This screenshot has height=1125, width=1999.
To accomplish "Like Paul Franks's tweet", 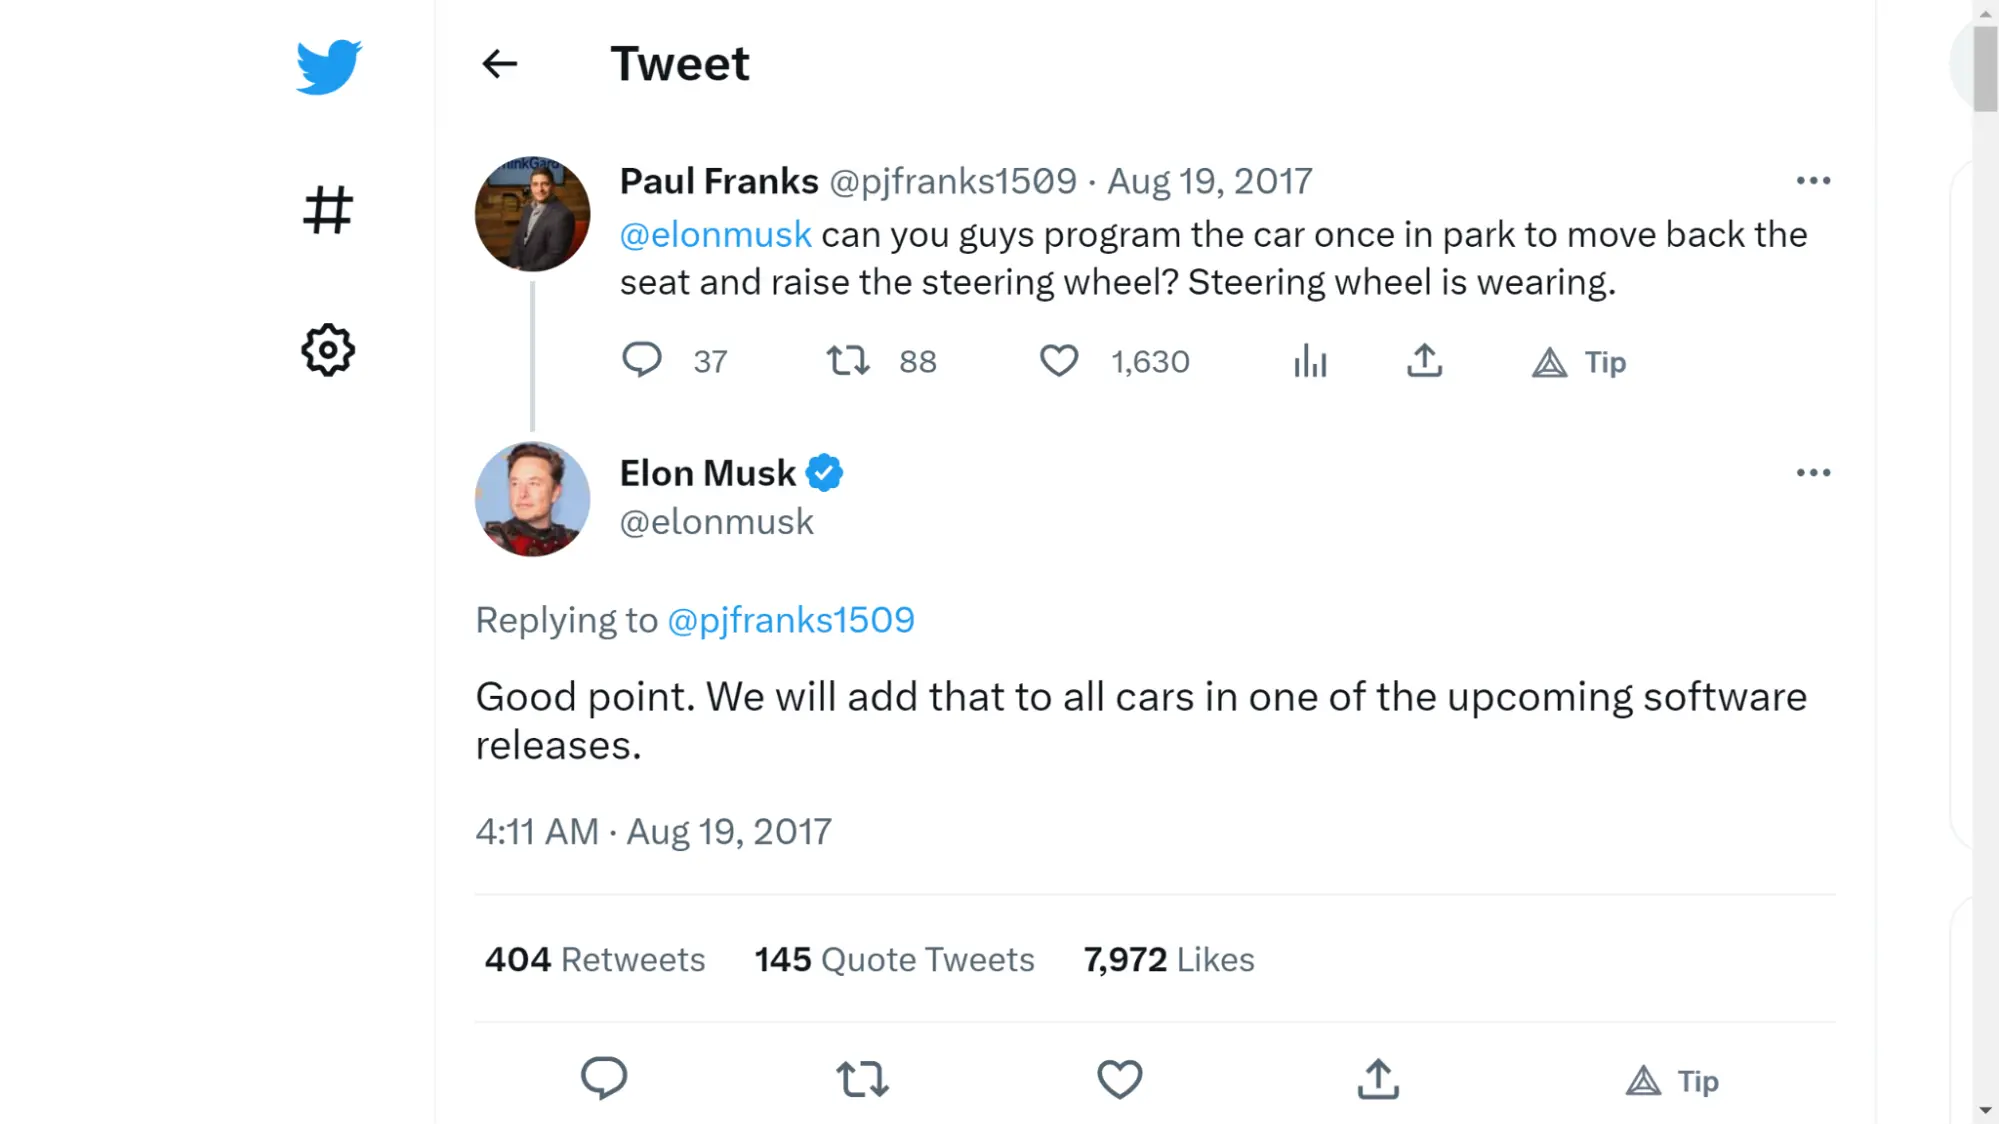I will click(x=1060, y=361).
